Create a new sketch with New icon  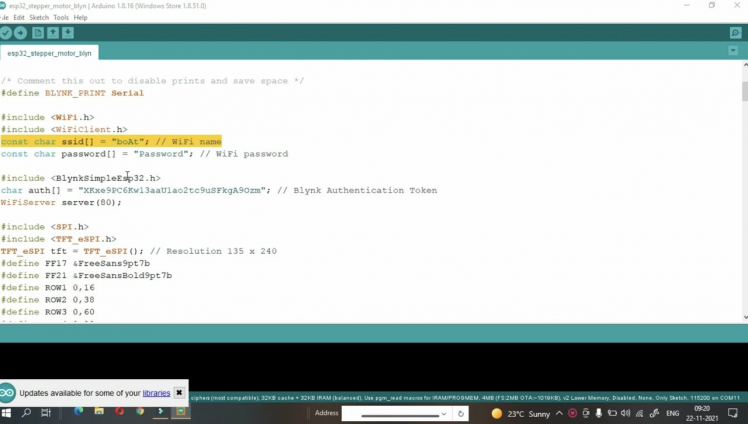pos(38,33)
